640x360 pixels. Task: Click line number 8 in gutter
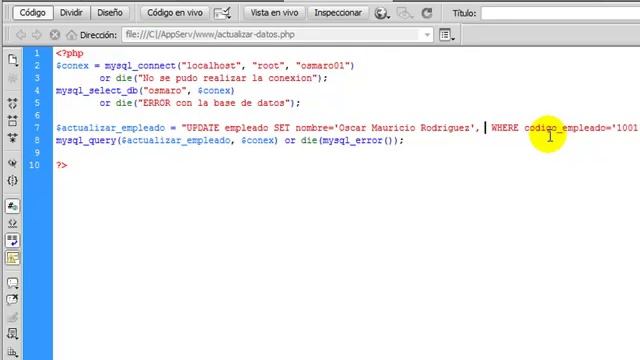coord(37,140)
